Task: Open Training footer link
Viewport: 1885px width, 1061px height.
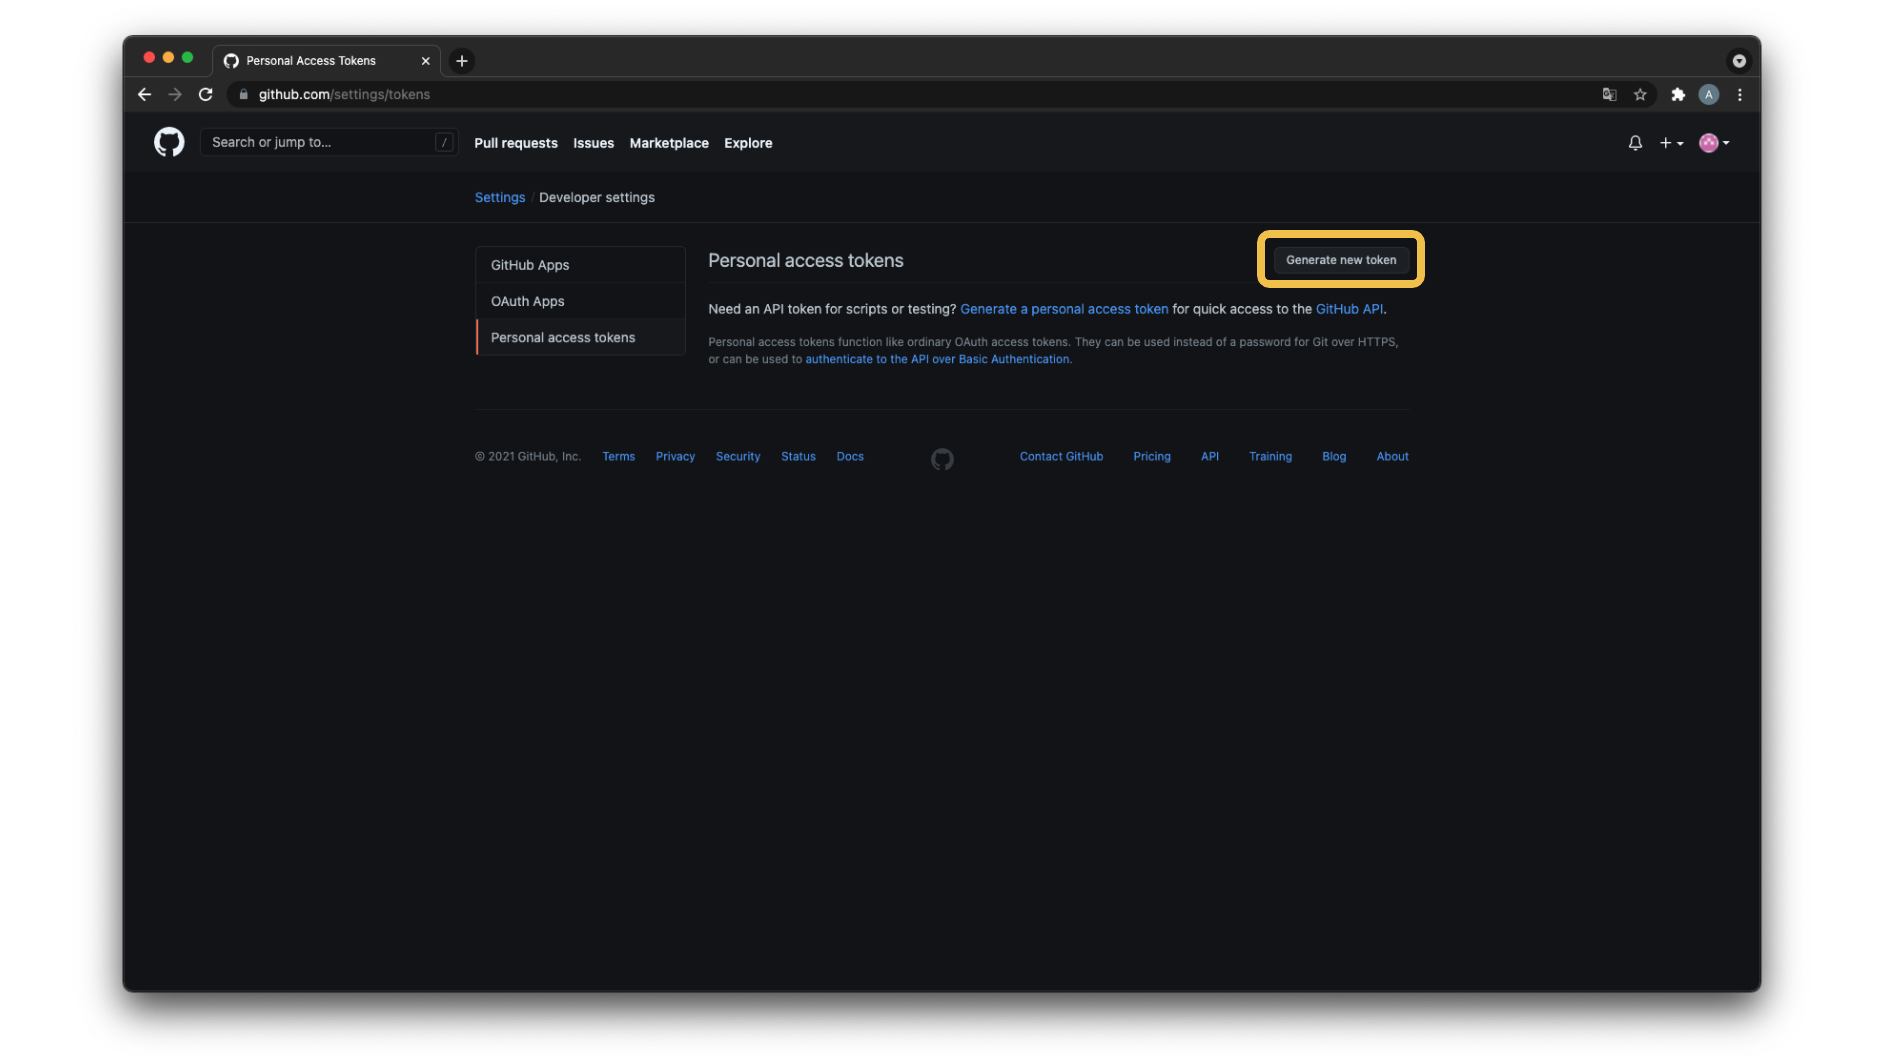Action: (x=1270, y=456)
